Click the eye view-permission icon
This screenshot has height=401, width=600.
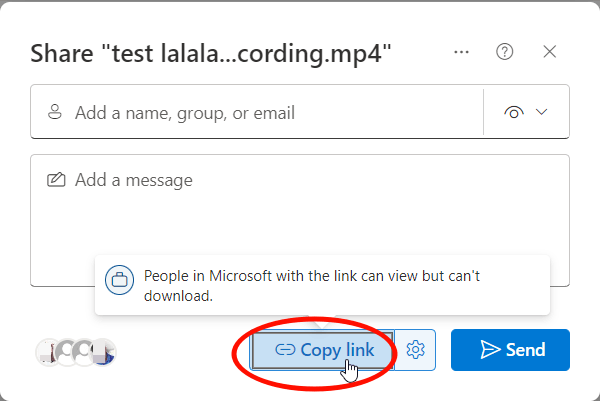[514, 112]
